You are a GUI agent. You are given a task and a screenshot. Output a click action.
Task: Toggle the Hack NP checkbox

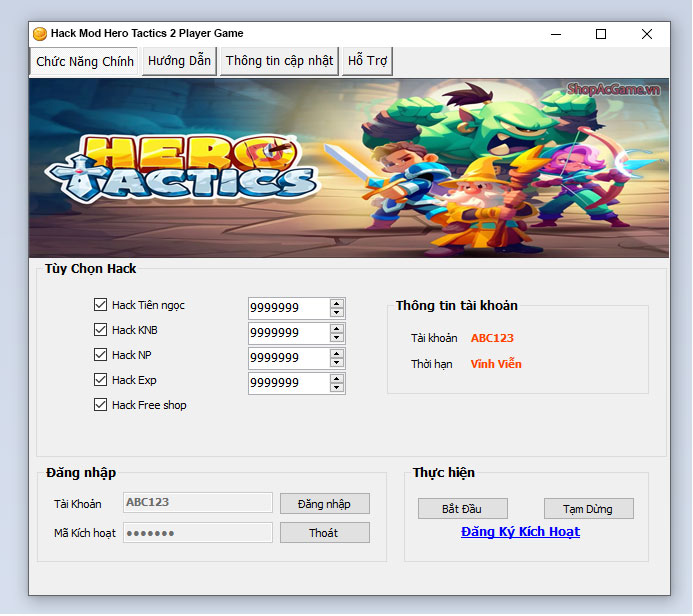[x=100, y=355]
